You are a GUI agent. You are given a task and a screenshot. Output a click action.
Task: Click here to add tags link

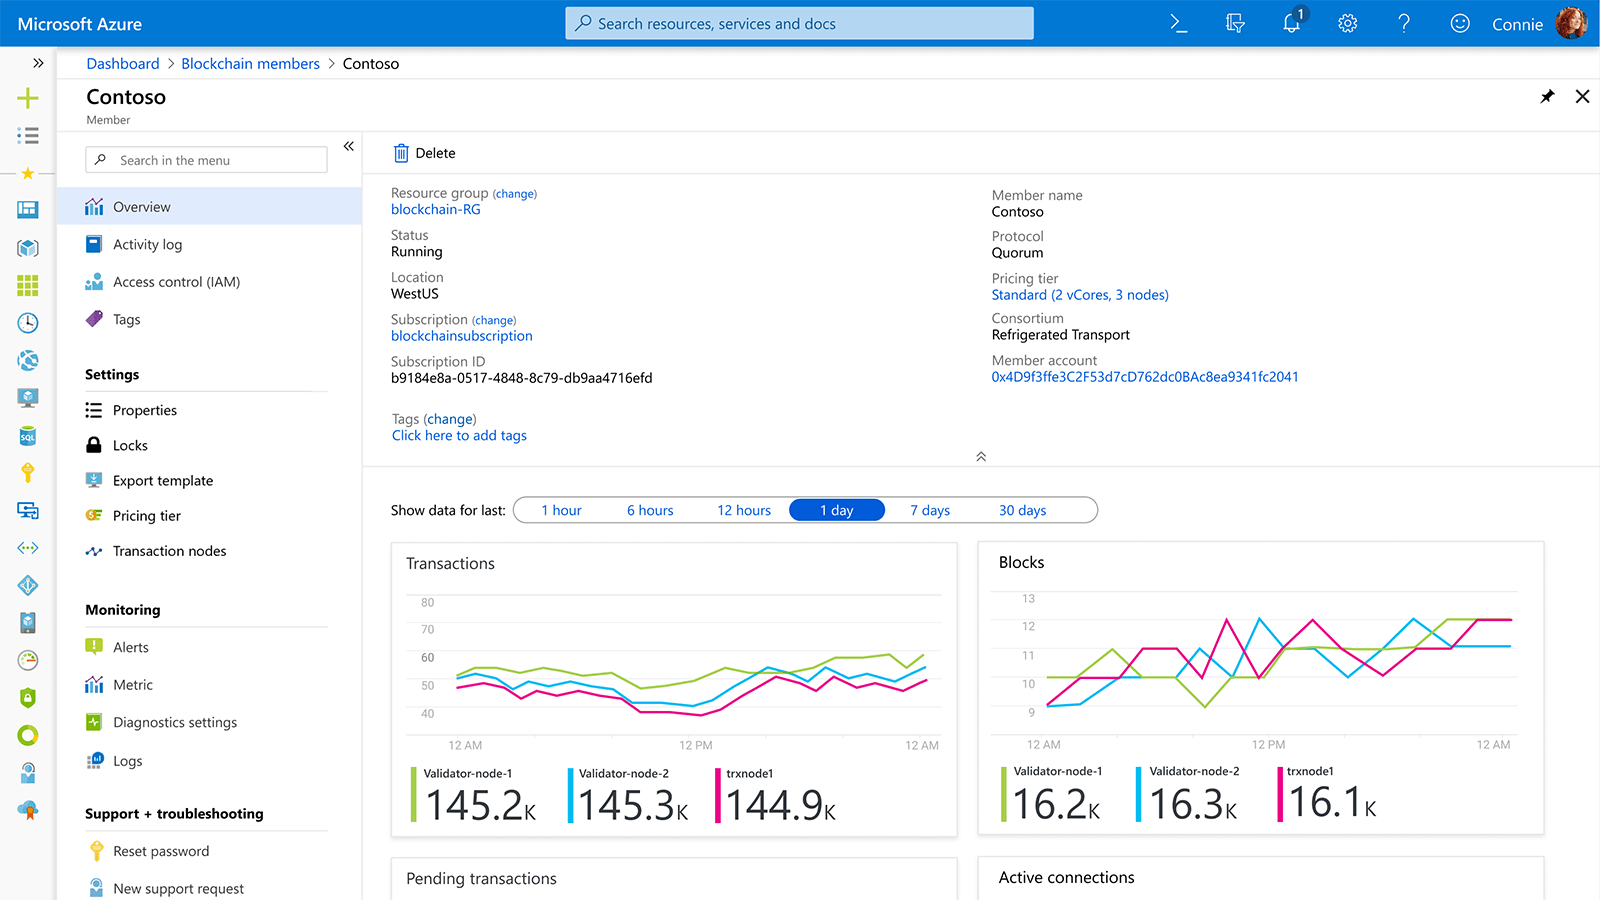pos(459,435)
